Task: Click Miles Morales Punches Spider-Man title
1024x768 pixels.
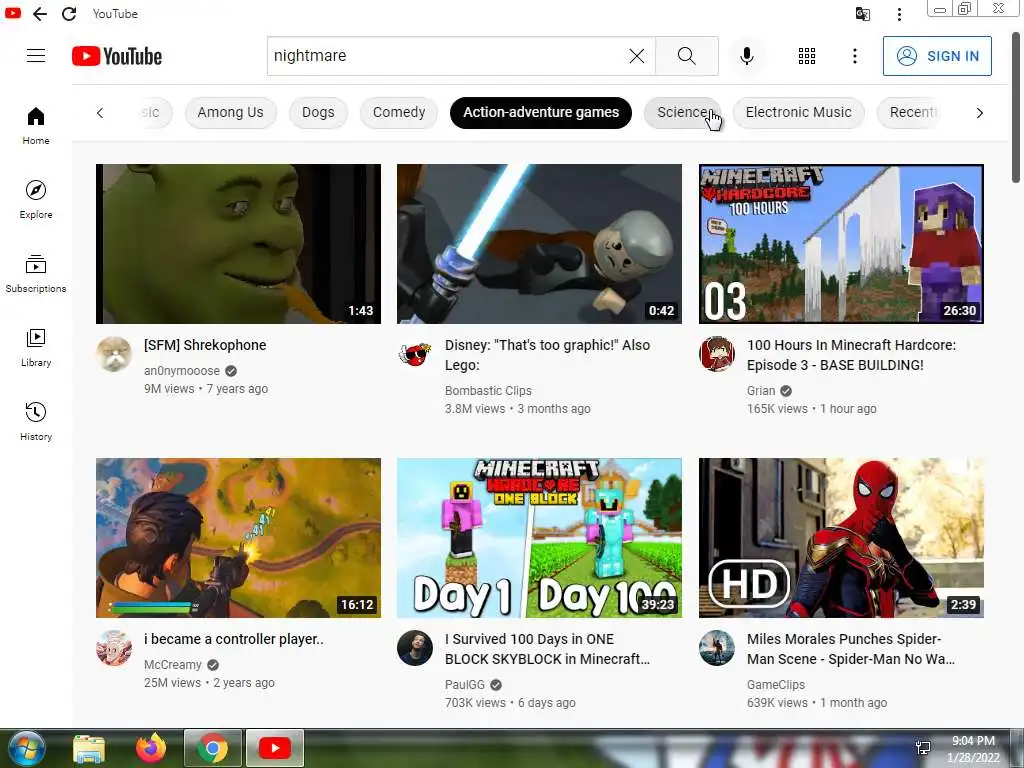Action: point(850,649)
